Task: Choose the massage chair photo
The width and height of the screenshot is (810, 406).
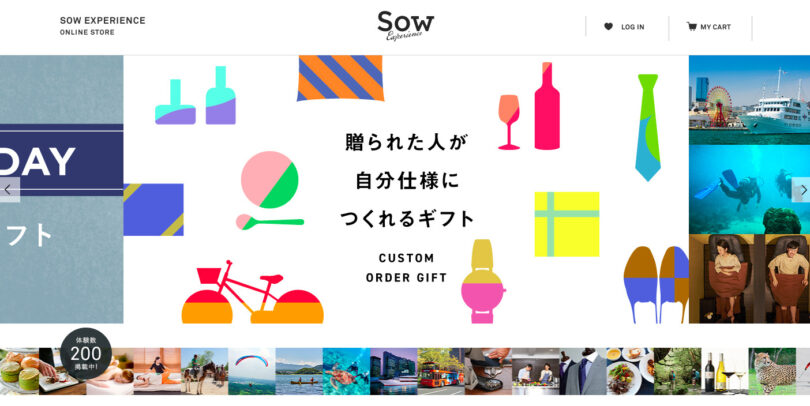Action: (749, 278)
